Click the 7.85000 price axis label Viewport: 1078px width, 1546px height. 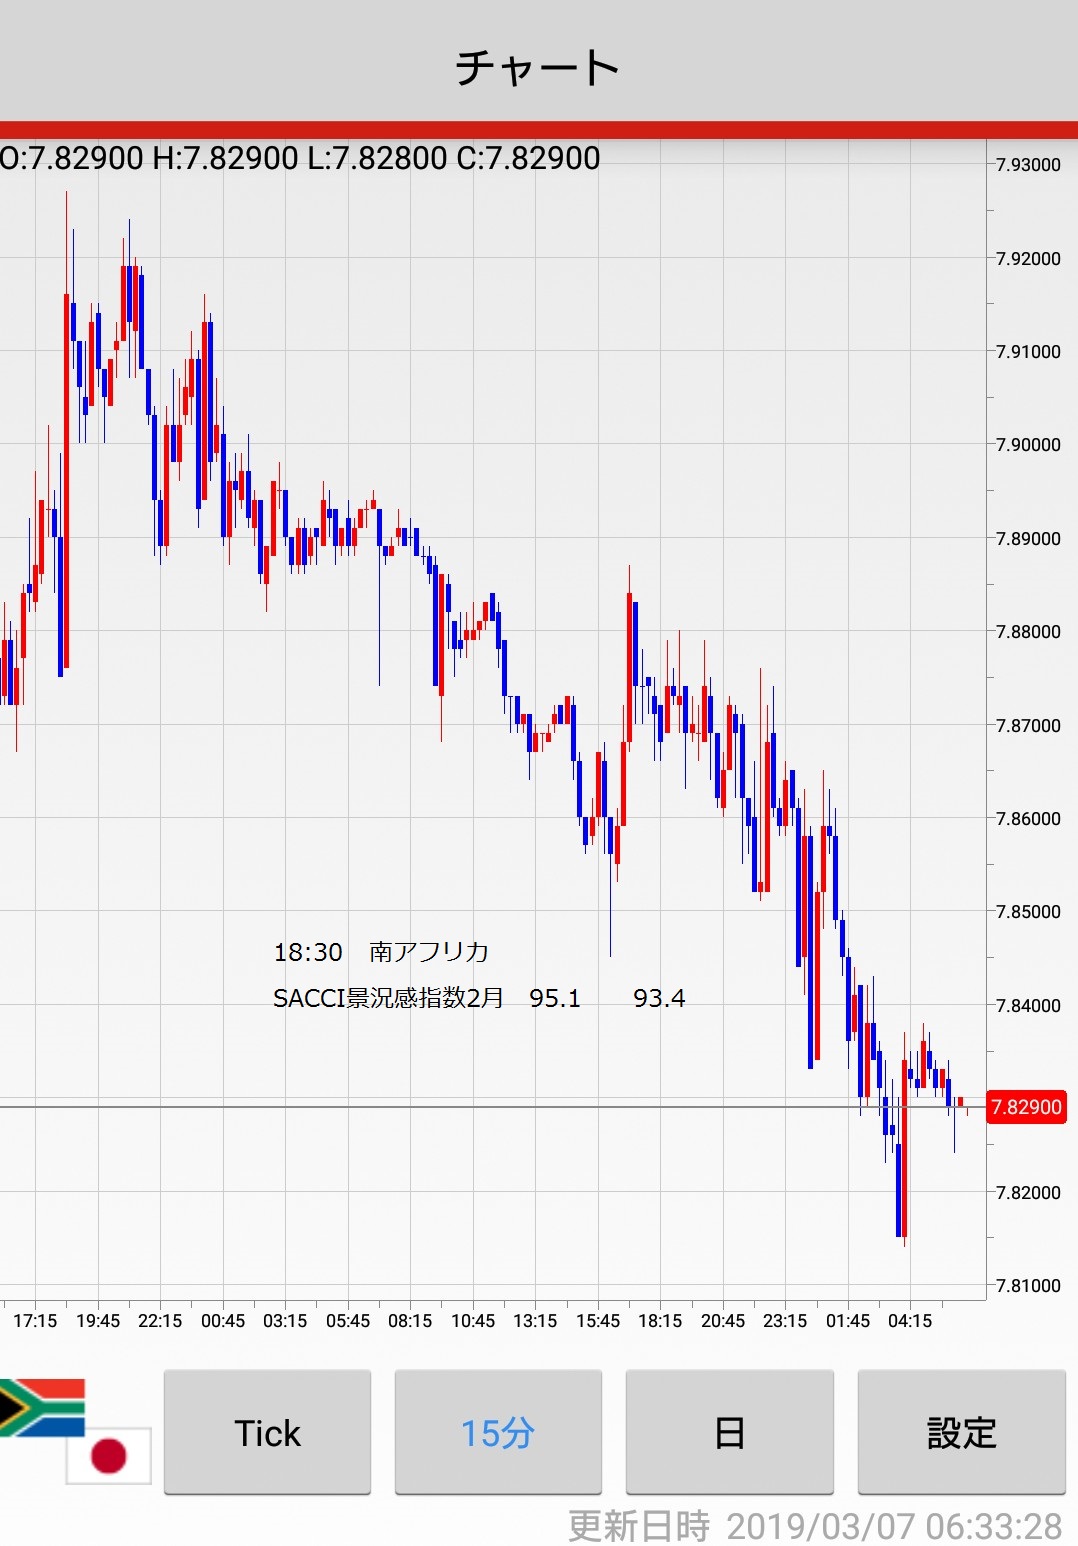pos(1028,911)
